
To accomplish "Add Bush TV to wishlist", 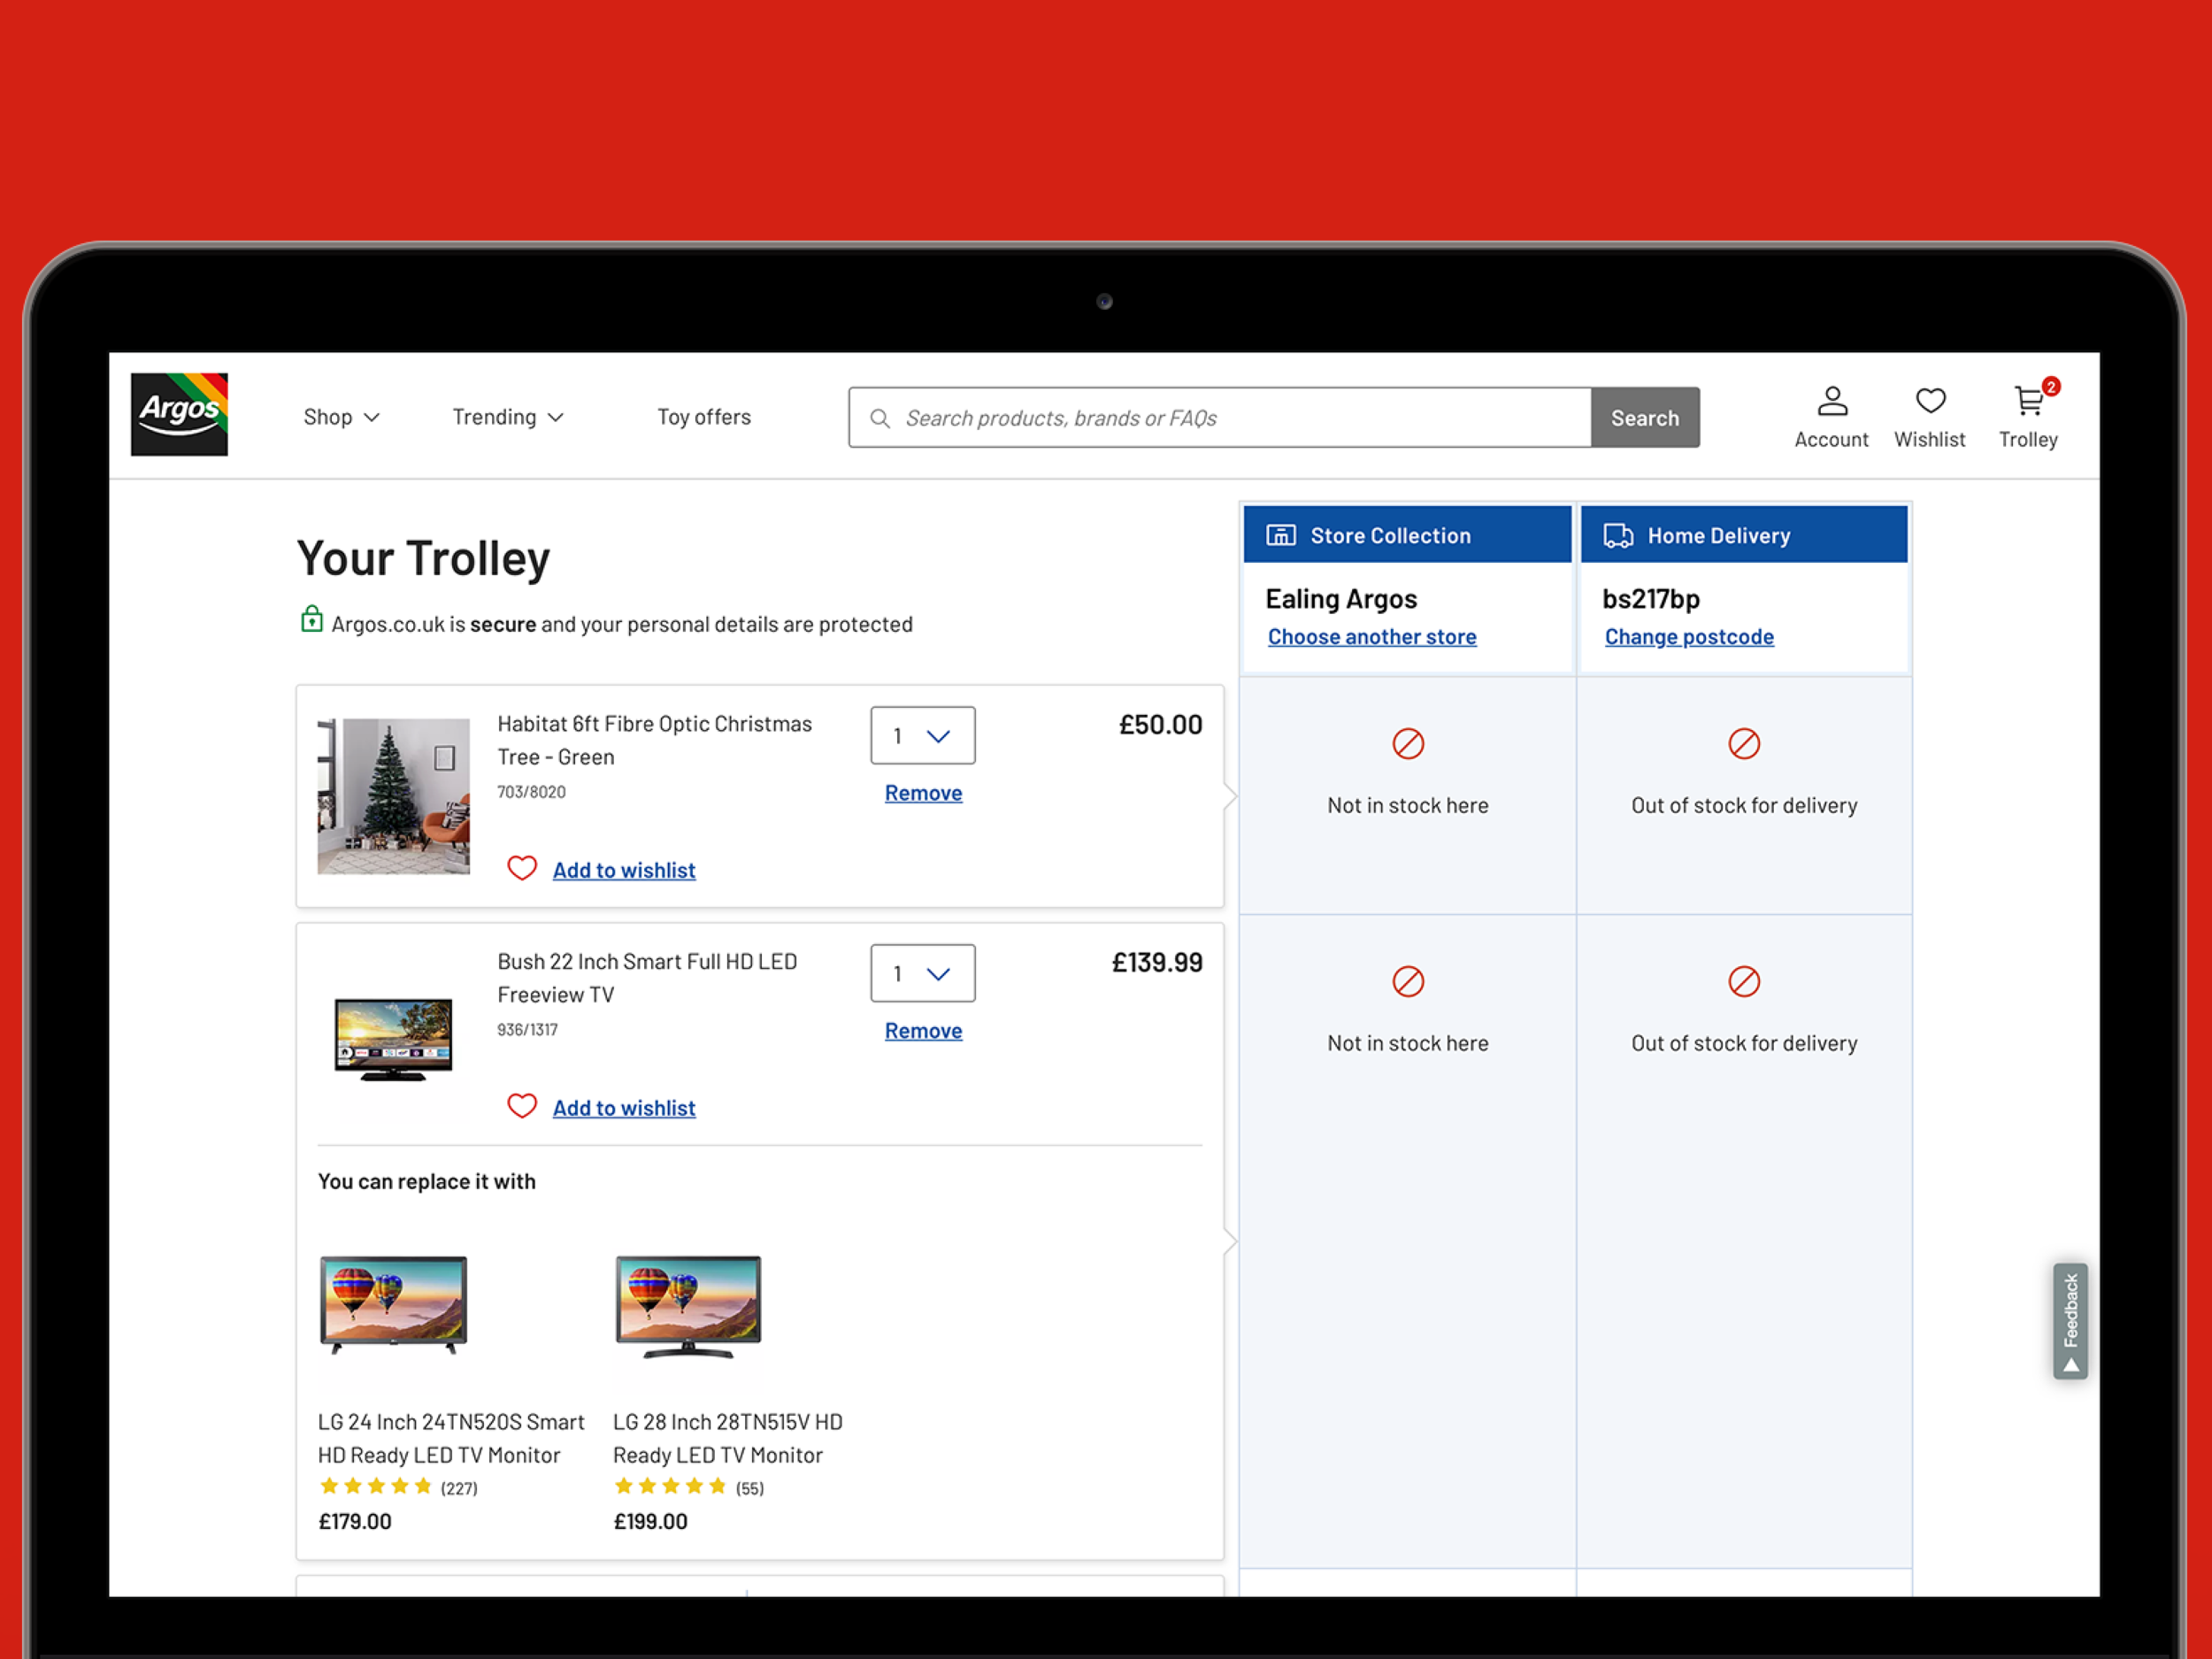I will pyautogui.click(x=624, y=1108).
